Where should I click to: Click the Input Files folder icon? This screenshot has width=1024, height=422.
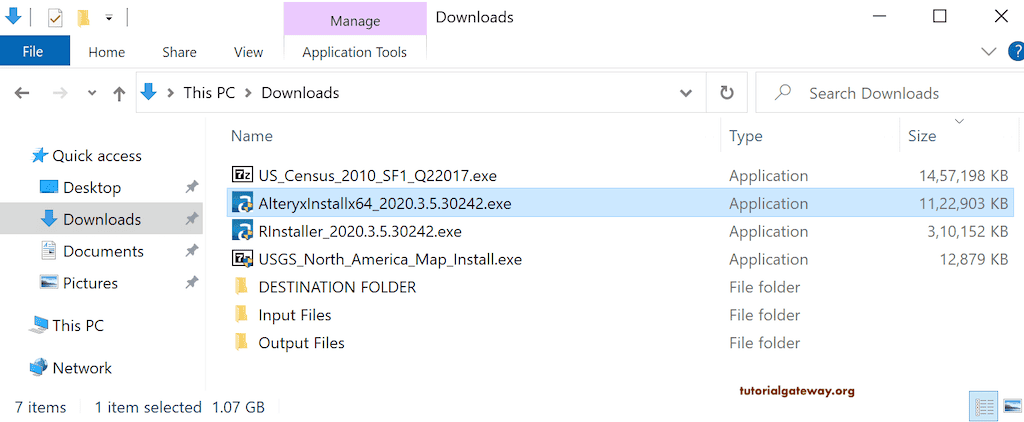coord(242,315)
